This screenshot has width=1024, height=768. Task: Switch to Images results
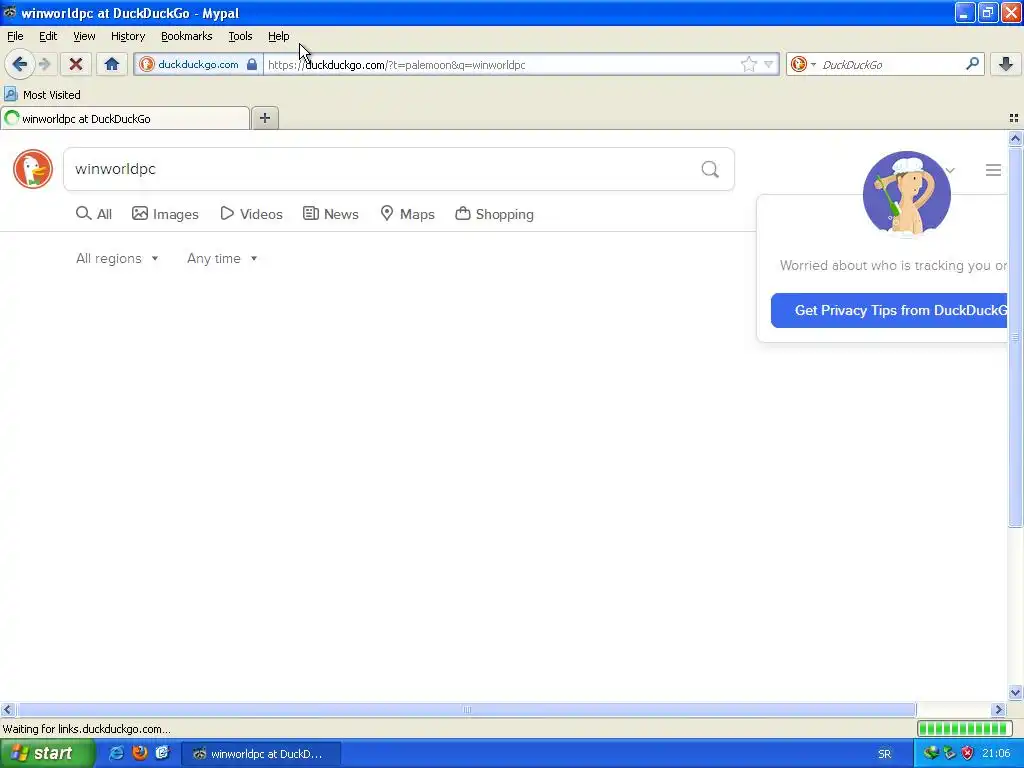point(165,214)
